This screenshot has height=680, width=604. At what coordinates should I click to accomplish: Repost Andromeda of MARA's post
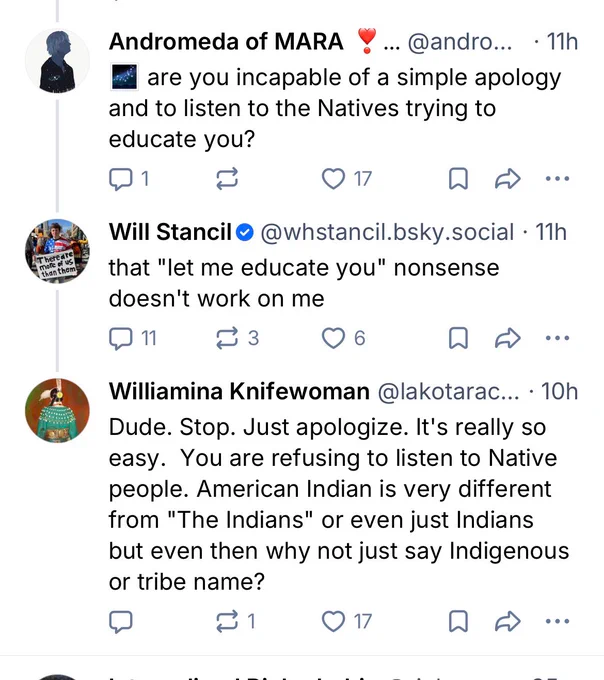pos(227,179)
